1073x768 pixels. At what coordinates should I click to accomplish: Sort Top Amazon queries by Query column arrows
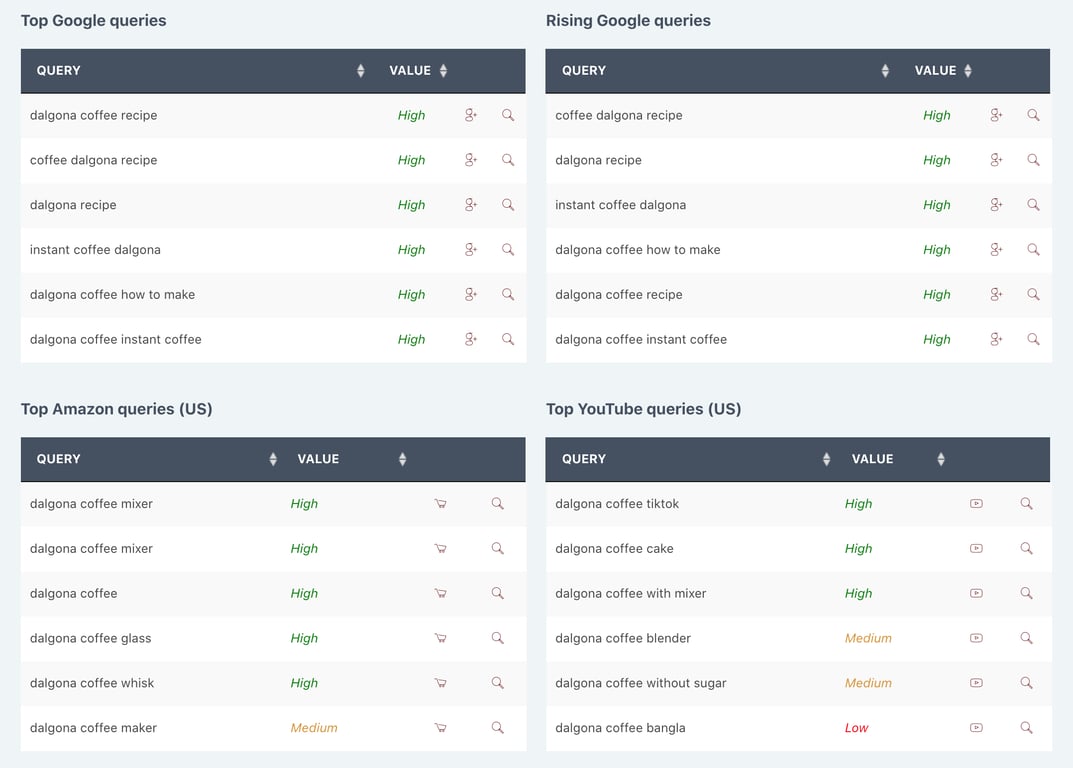click(x=273, y=459)
